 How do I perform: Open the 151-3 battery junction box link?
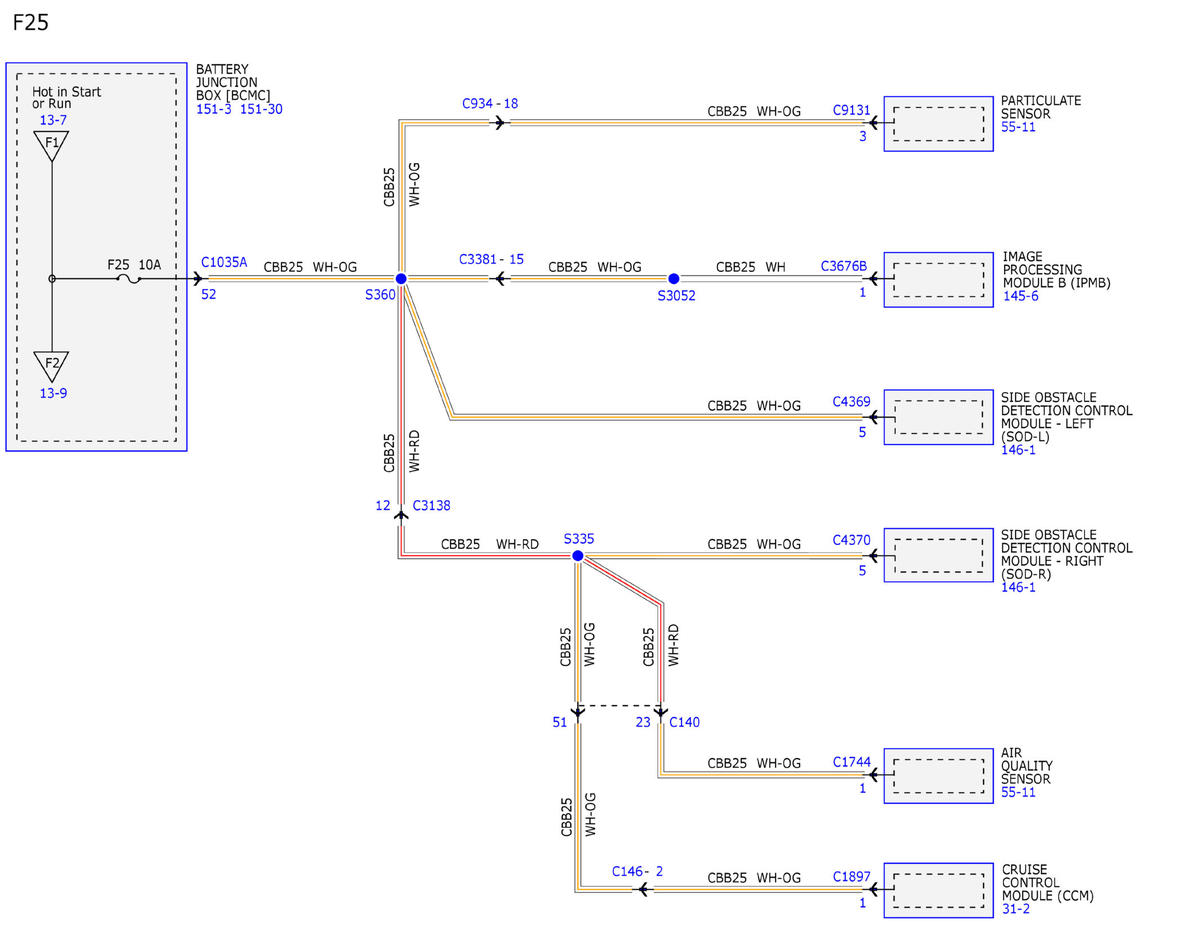[214, 109]
